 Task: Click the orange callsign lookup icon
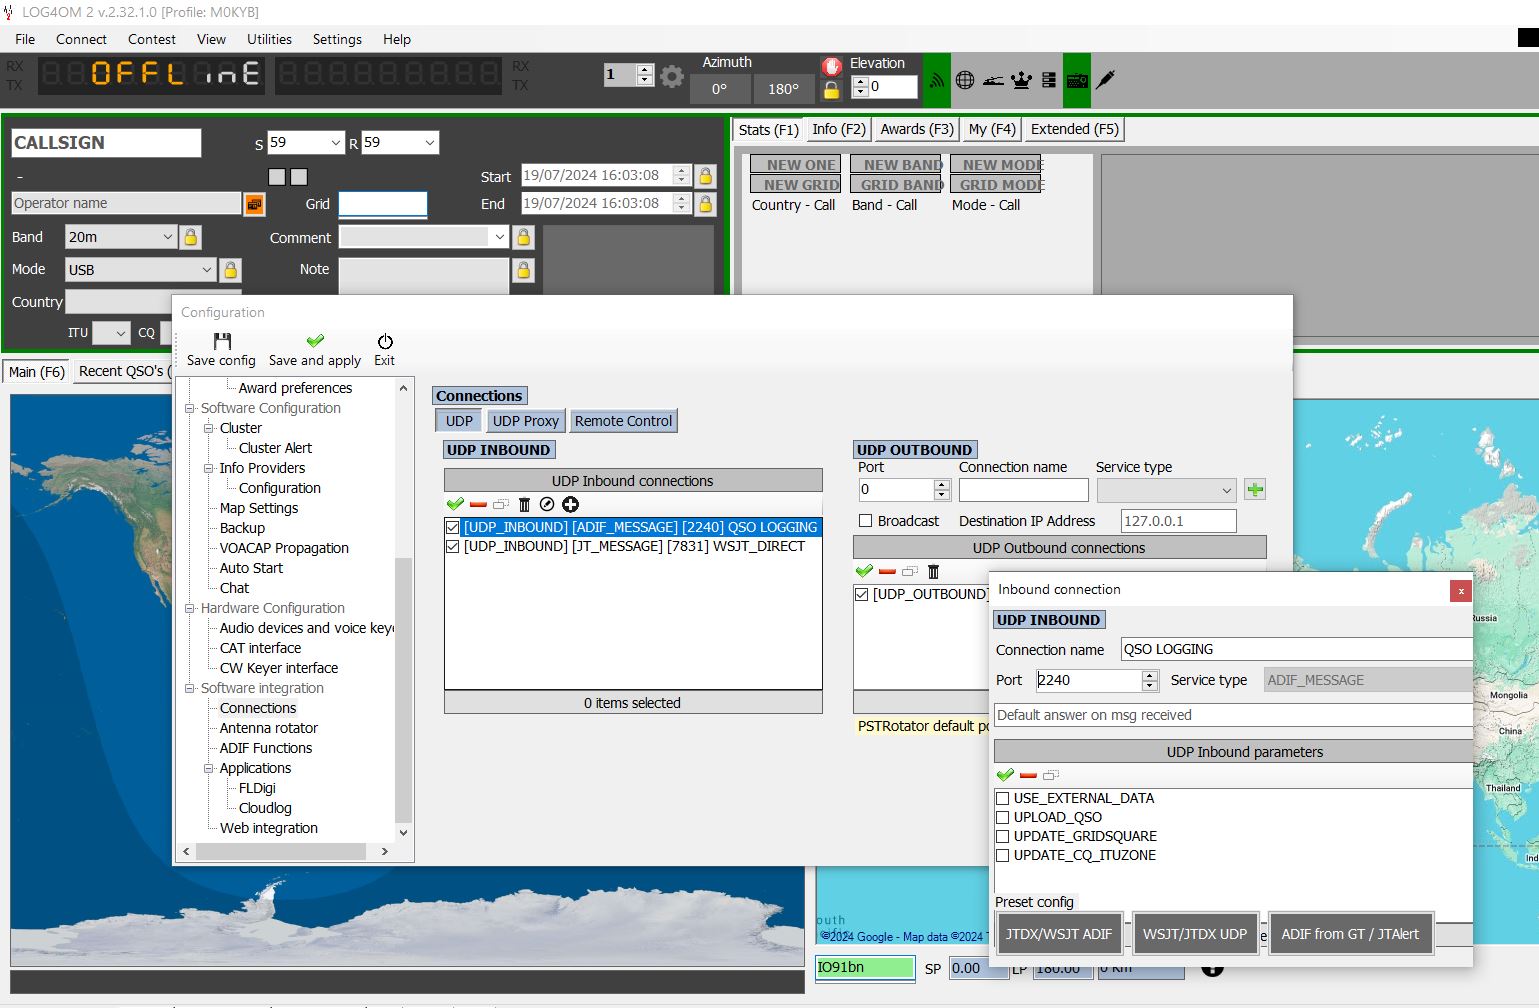point(255,204)
